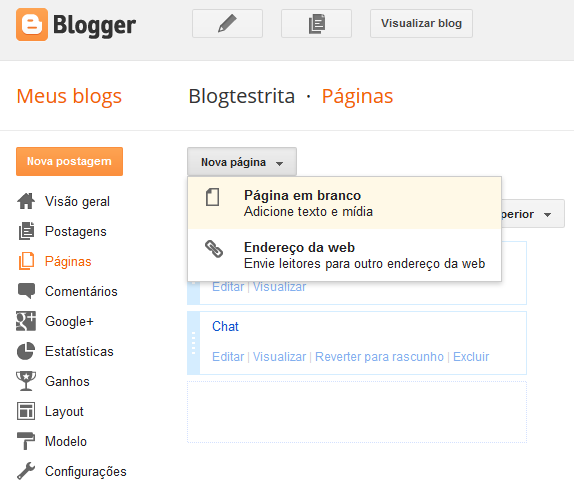Open Estatísticas in sidebar

point(79,352)
